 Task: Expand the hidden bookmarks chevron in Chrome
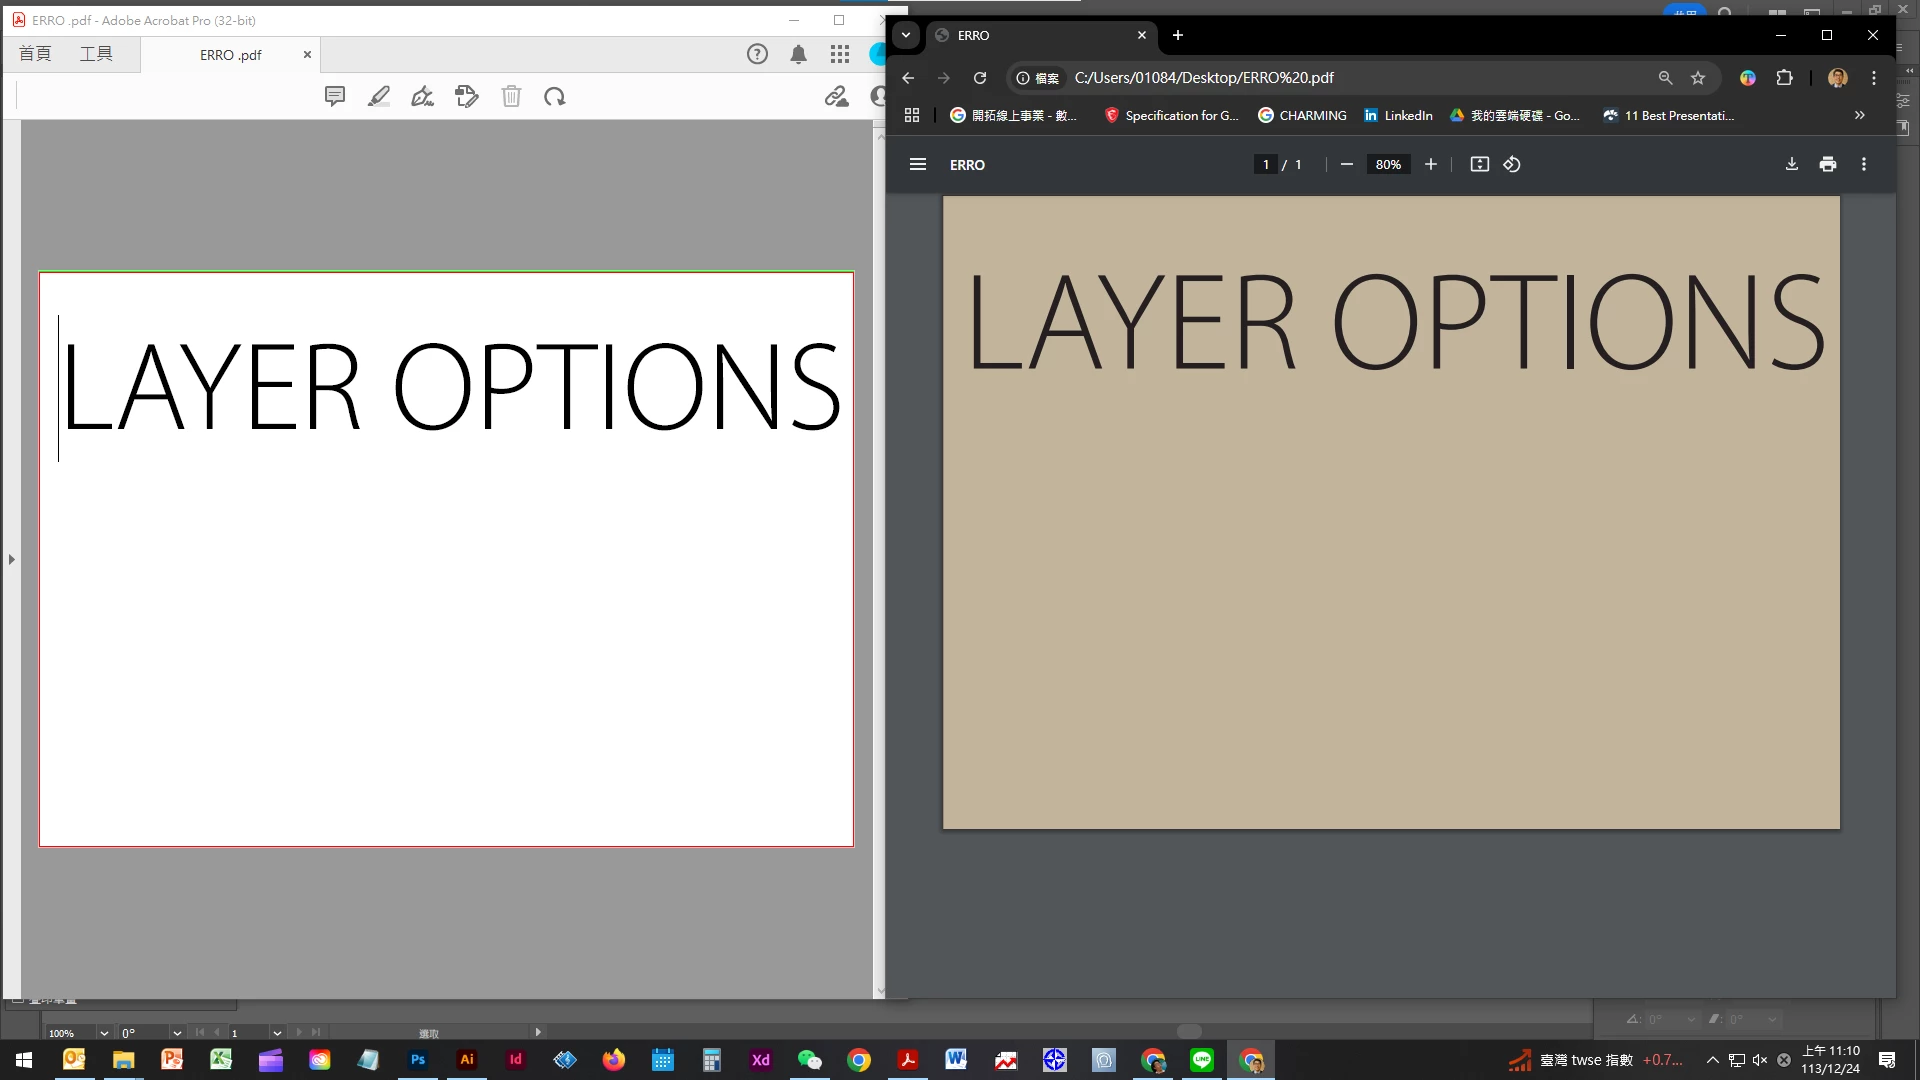click(x=1859, y=115)
